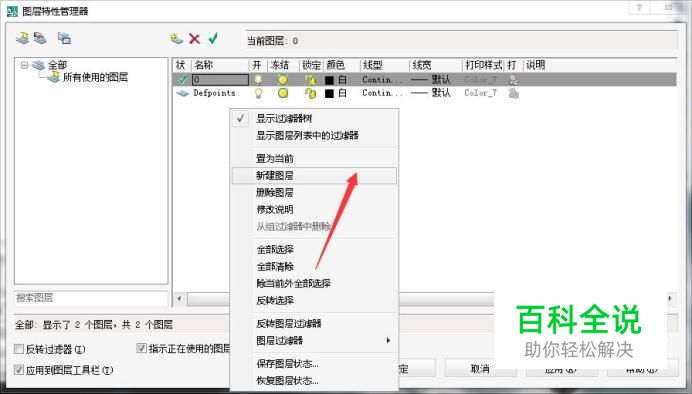This screenshot has height=394, width=692.
Task: Click the plot printer icon for Defpoints
Action: coord(513,93)
